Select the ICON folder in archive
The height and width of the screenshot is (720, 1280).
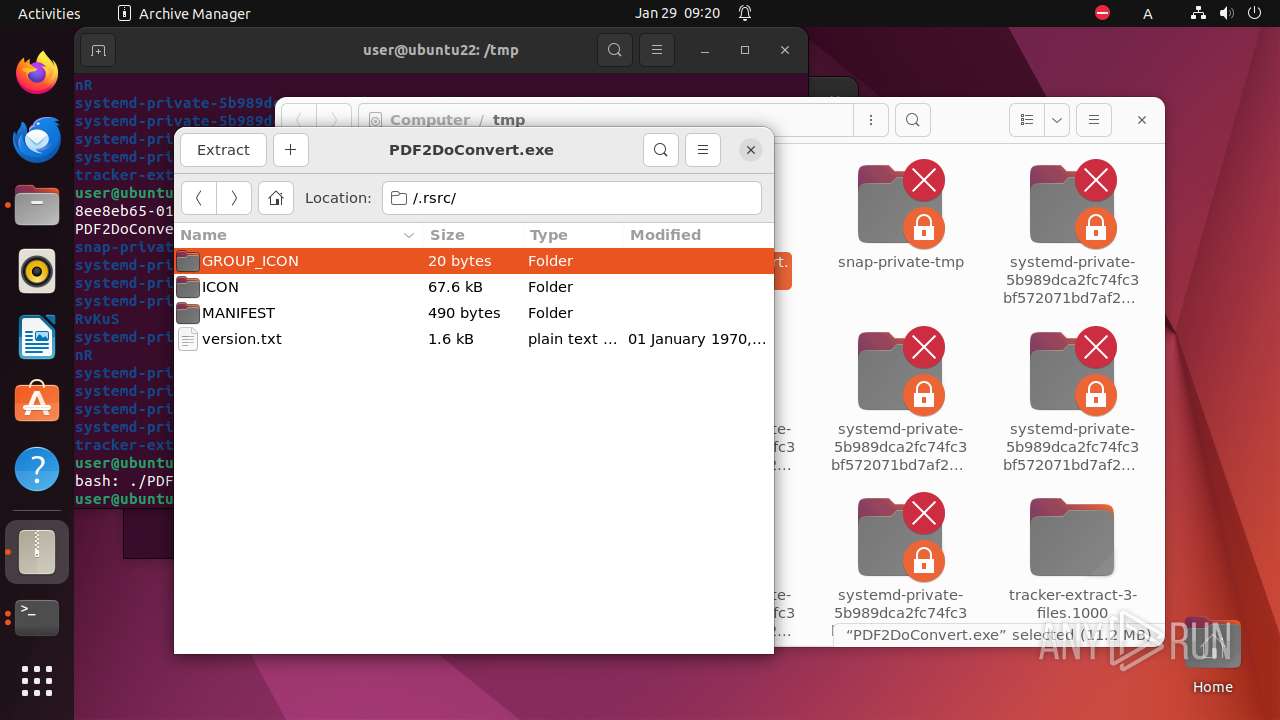click(474, 287)
